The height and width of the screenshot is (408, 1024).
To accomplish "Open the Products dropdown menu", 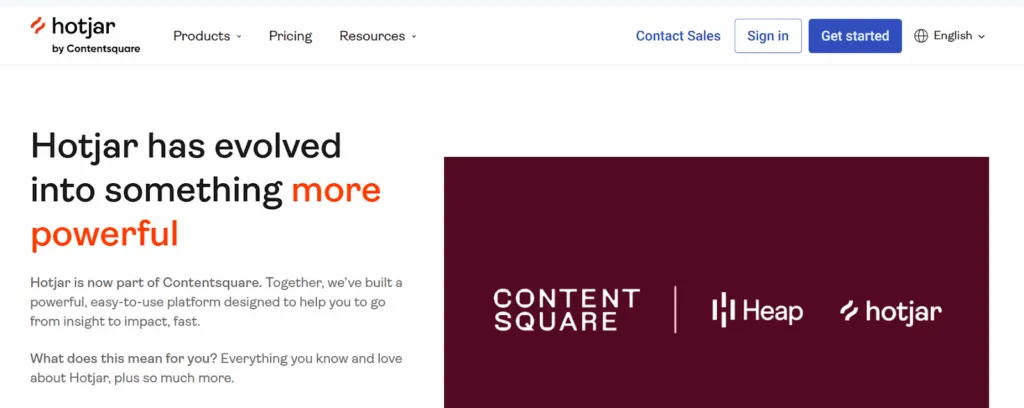I will click(x=207, y=36).
